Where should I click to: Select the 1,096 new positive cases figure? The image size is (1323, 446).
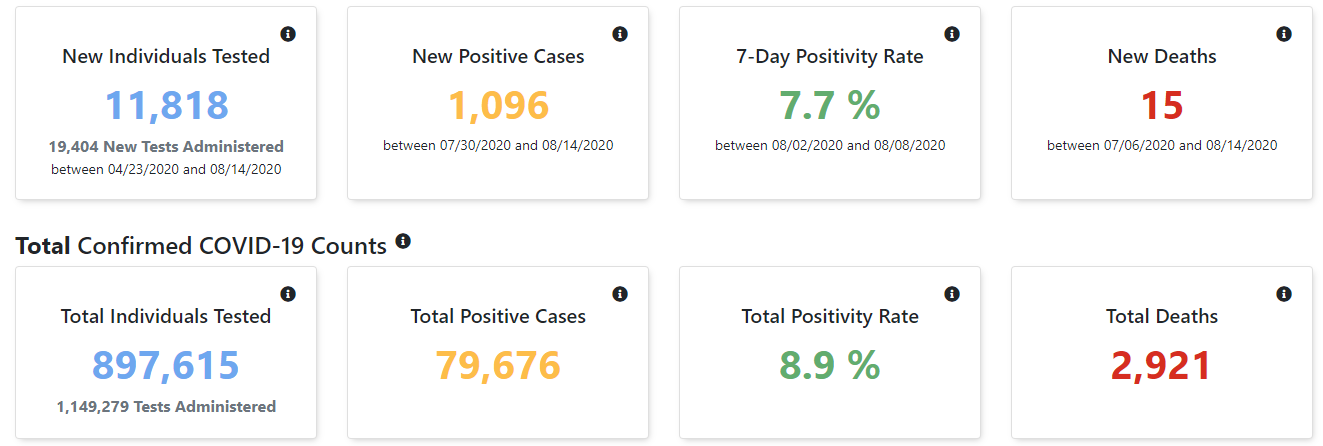coord(498,106)
